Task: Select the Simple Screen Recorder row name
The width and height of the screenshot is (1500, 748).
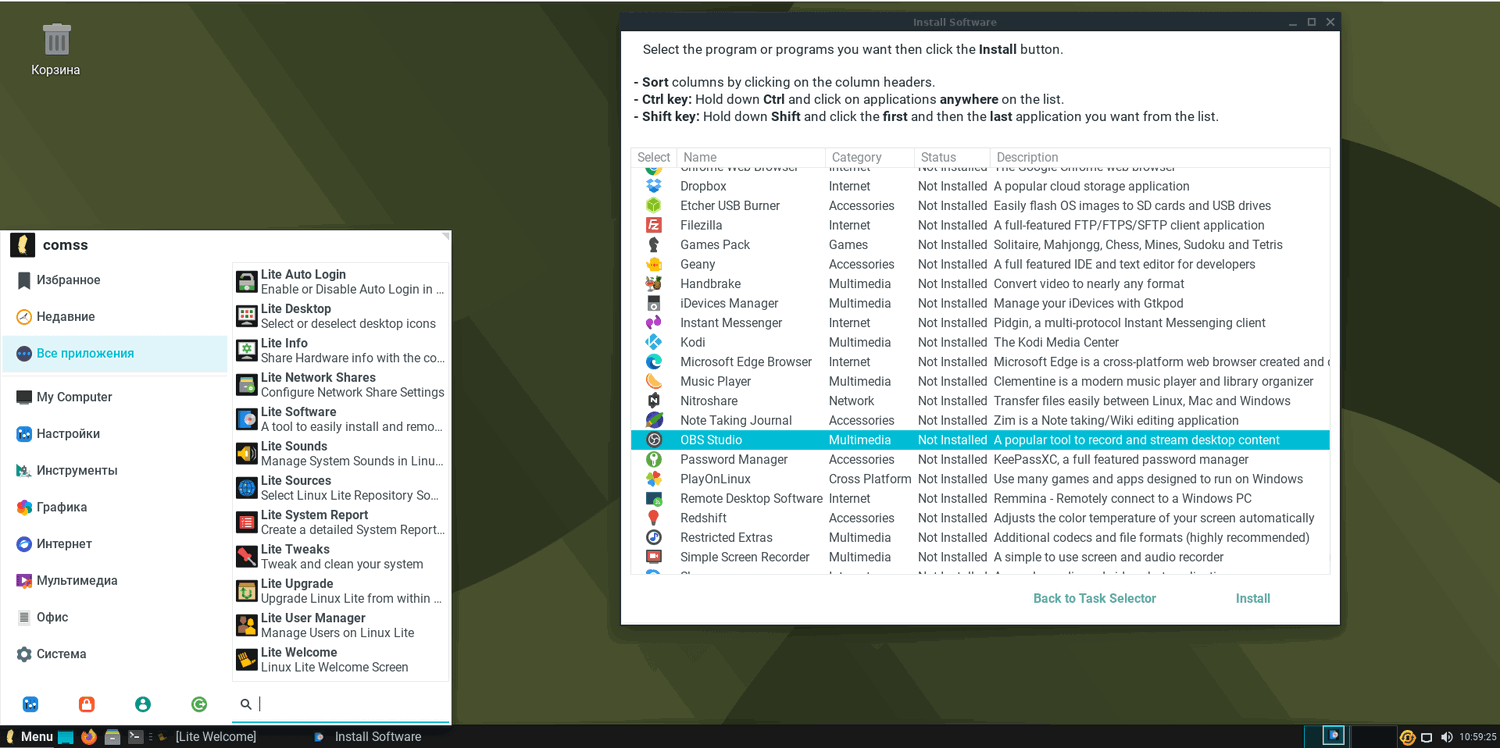Action: pyautogui.click(x=745, y=557)
